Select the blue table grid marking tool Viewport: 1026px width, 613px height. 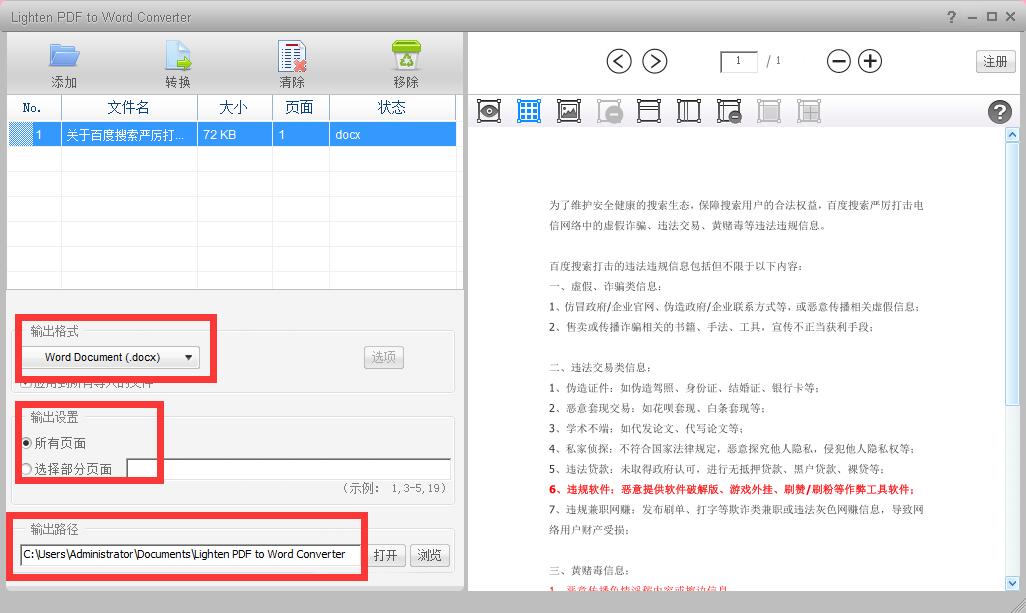pos(529,111)
